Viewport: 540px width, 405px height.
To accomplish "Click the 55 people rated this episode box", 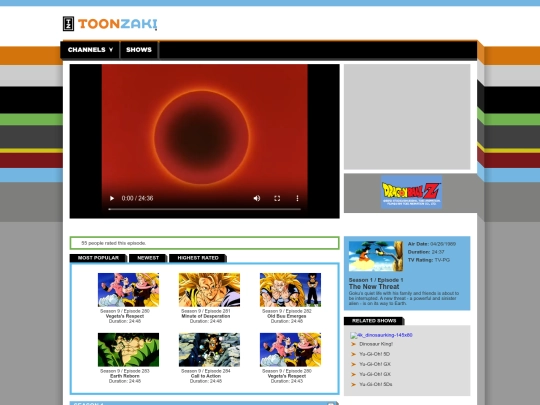I will tap(205, 243).
